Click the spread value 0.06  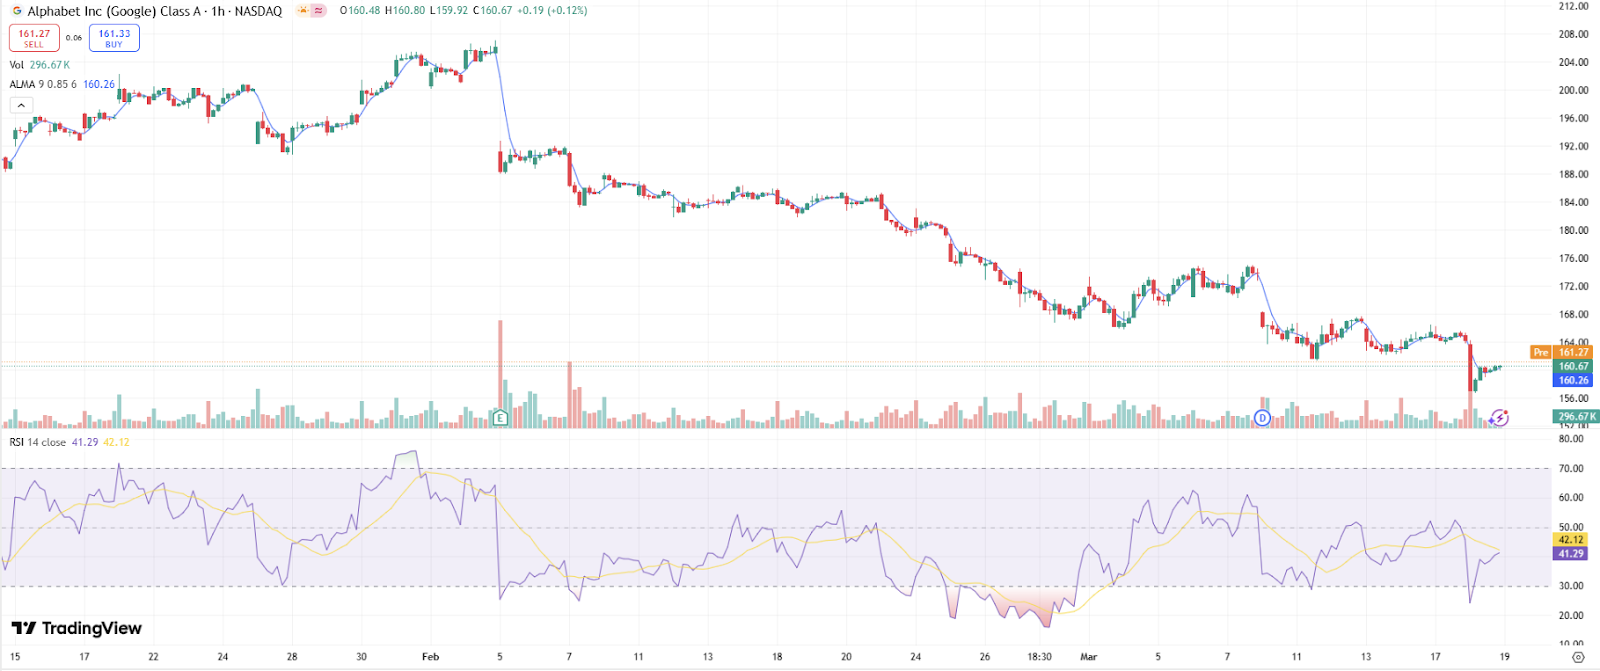[74, 38]
